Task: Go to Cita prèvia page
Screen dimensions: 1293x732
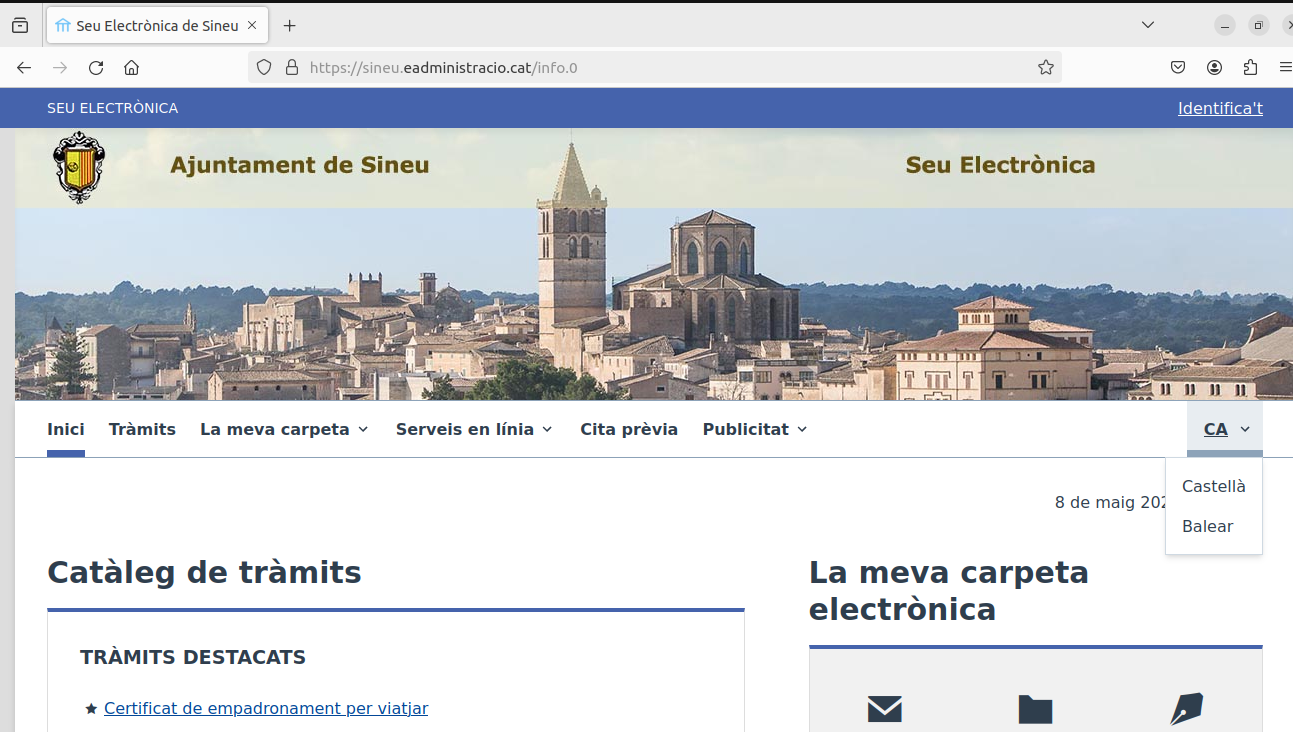Action: (629, 429)
